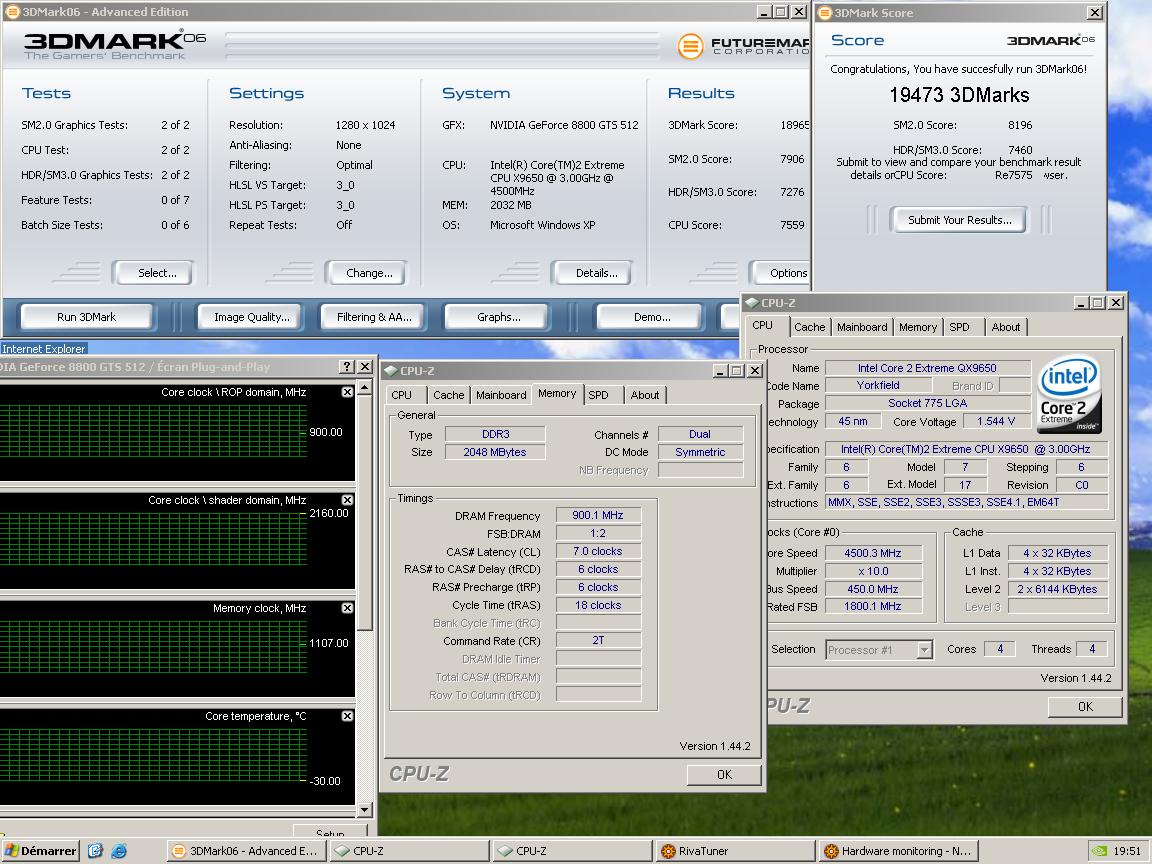
Task: Click scroll up arrow in hardware monitoring
Action: pos(364,387)
